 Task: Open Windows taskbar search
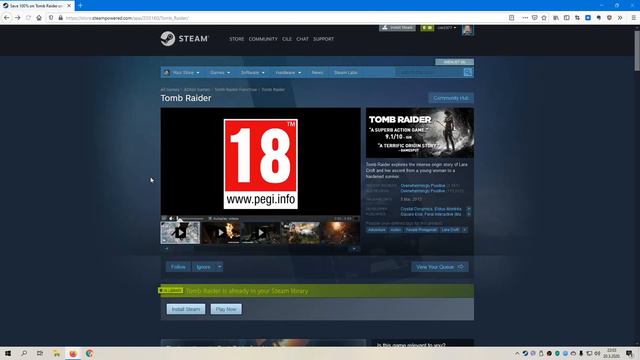(x=24, y=353)
